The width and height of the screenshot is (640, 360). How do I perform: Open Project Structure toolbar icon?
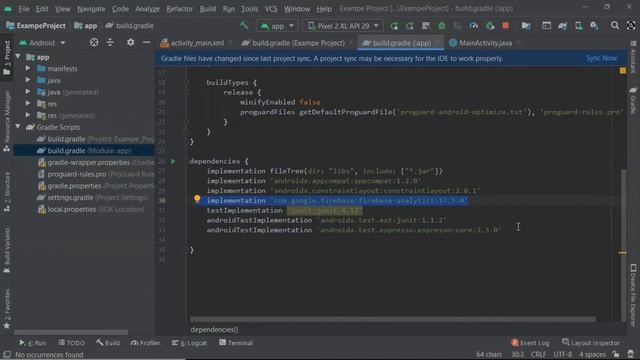coord(526,26)
